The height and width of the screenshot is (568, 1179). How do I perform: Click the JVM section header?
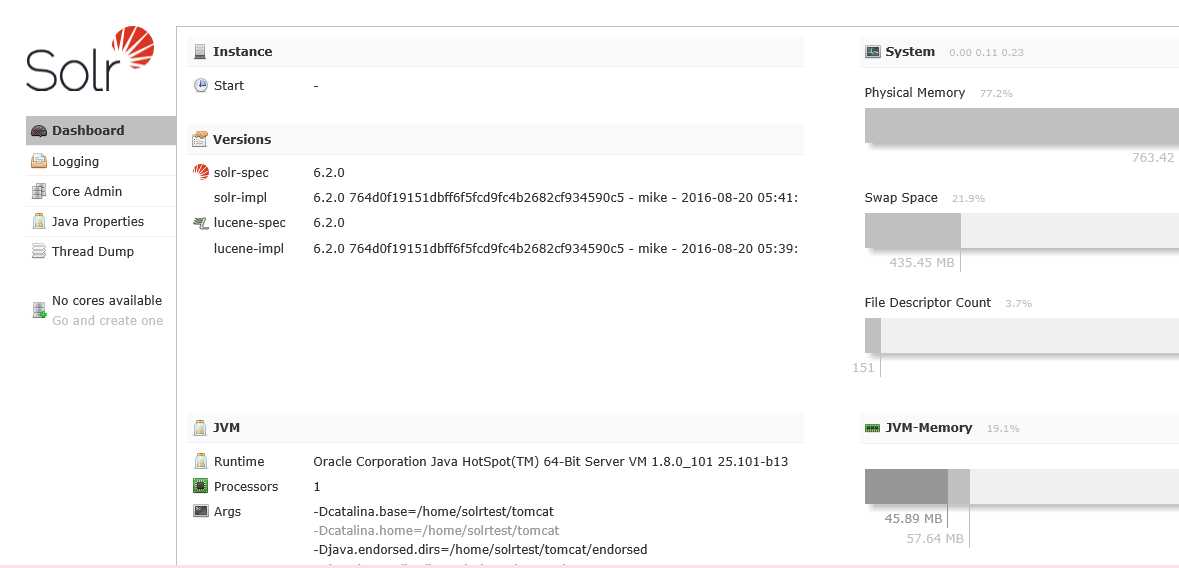496,427
